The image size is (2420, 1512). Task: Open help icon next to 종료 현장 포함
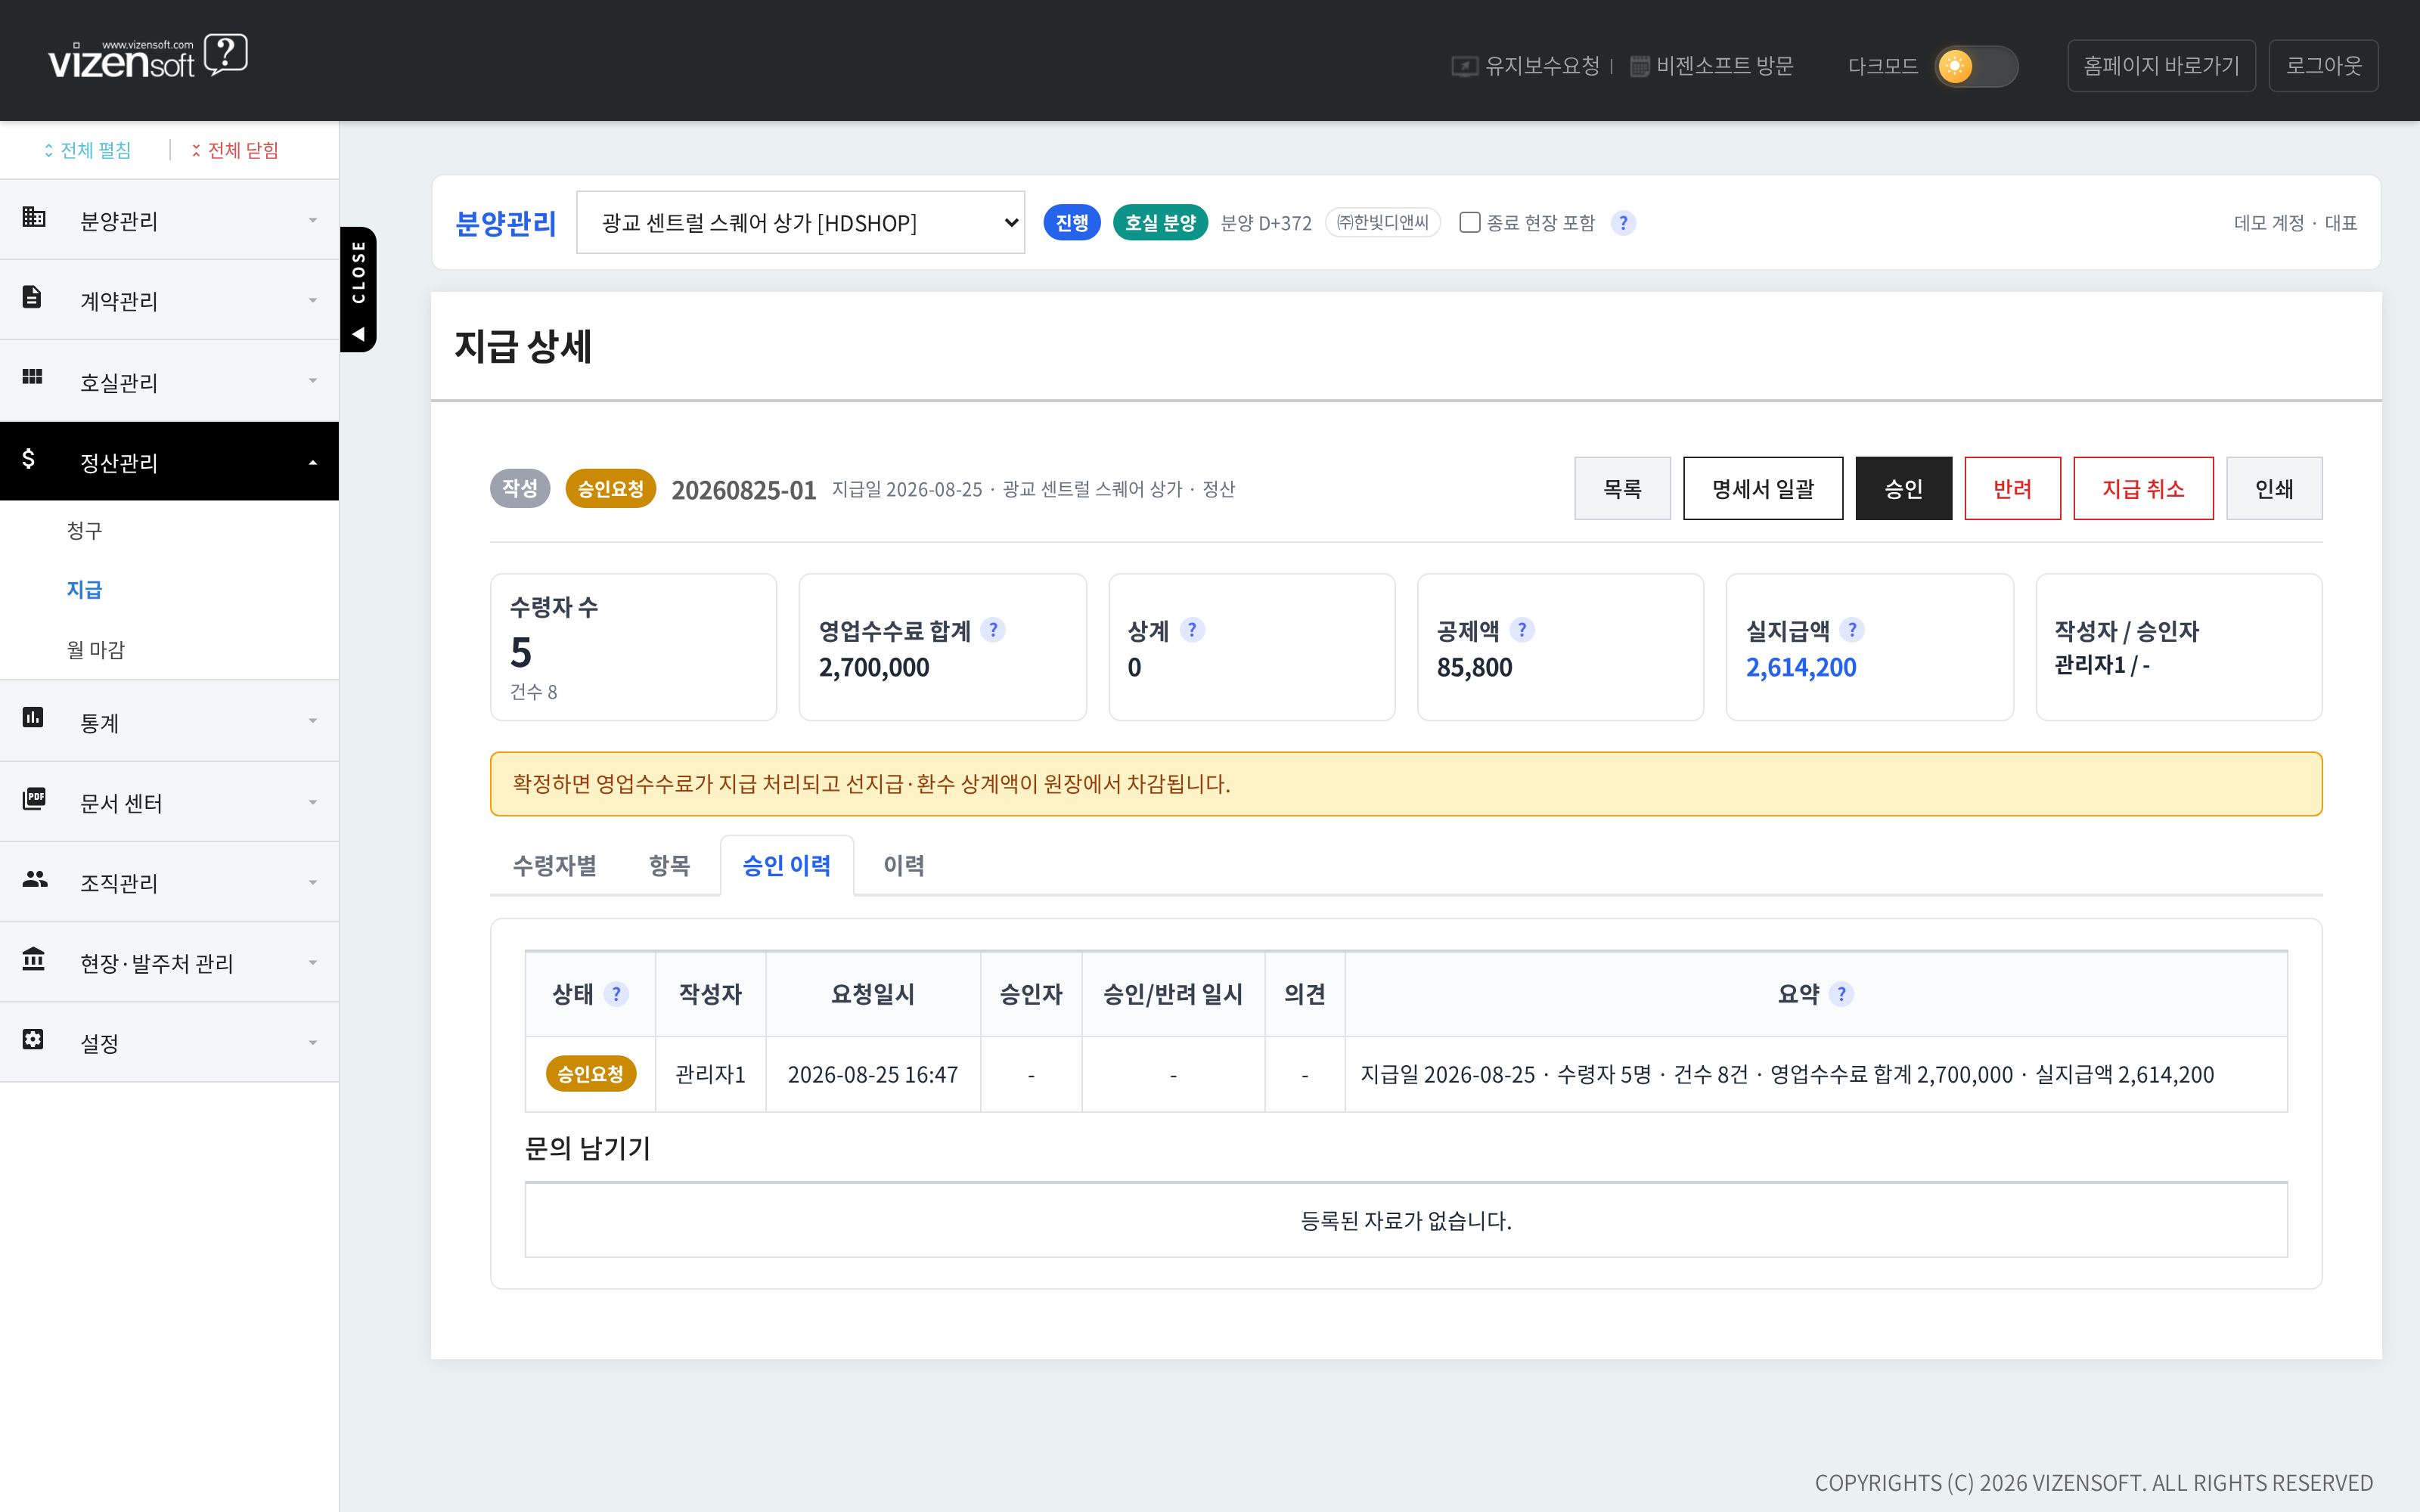click(1623, 223)
